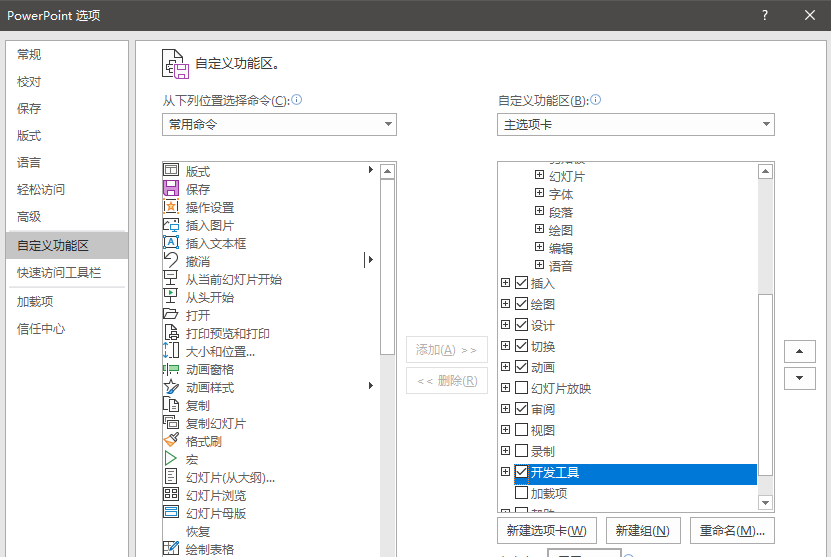Switch to 高级 options category
This screenshot has height=557, width=831.
[67, 217]
